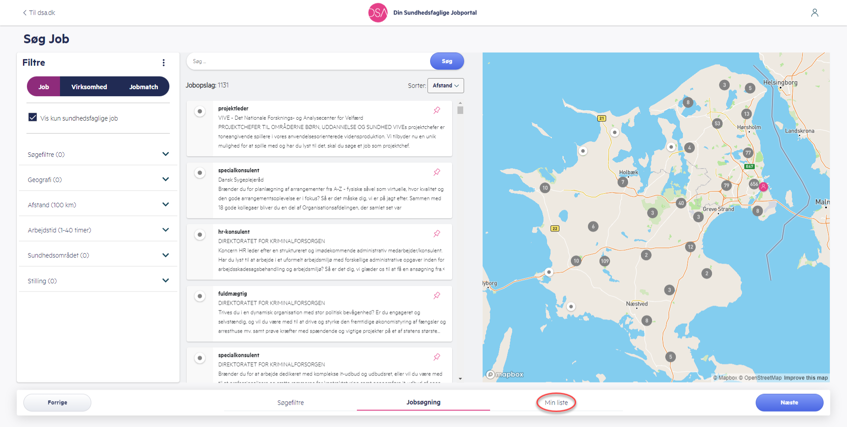Click the Næste button
Image resolution: width=847 pixels, height=427 pixels.
[789, 403]
